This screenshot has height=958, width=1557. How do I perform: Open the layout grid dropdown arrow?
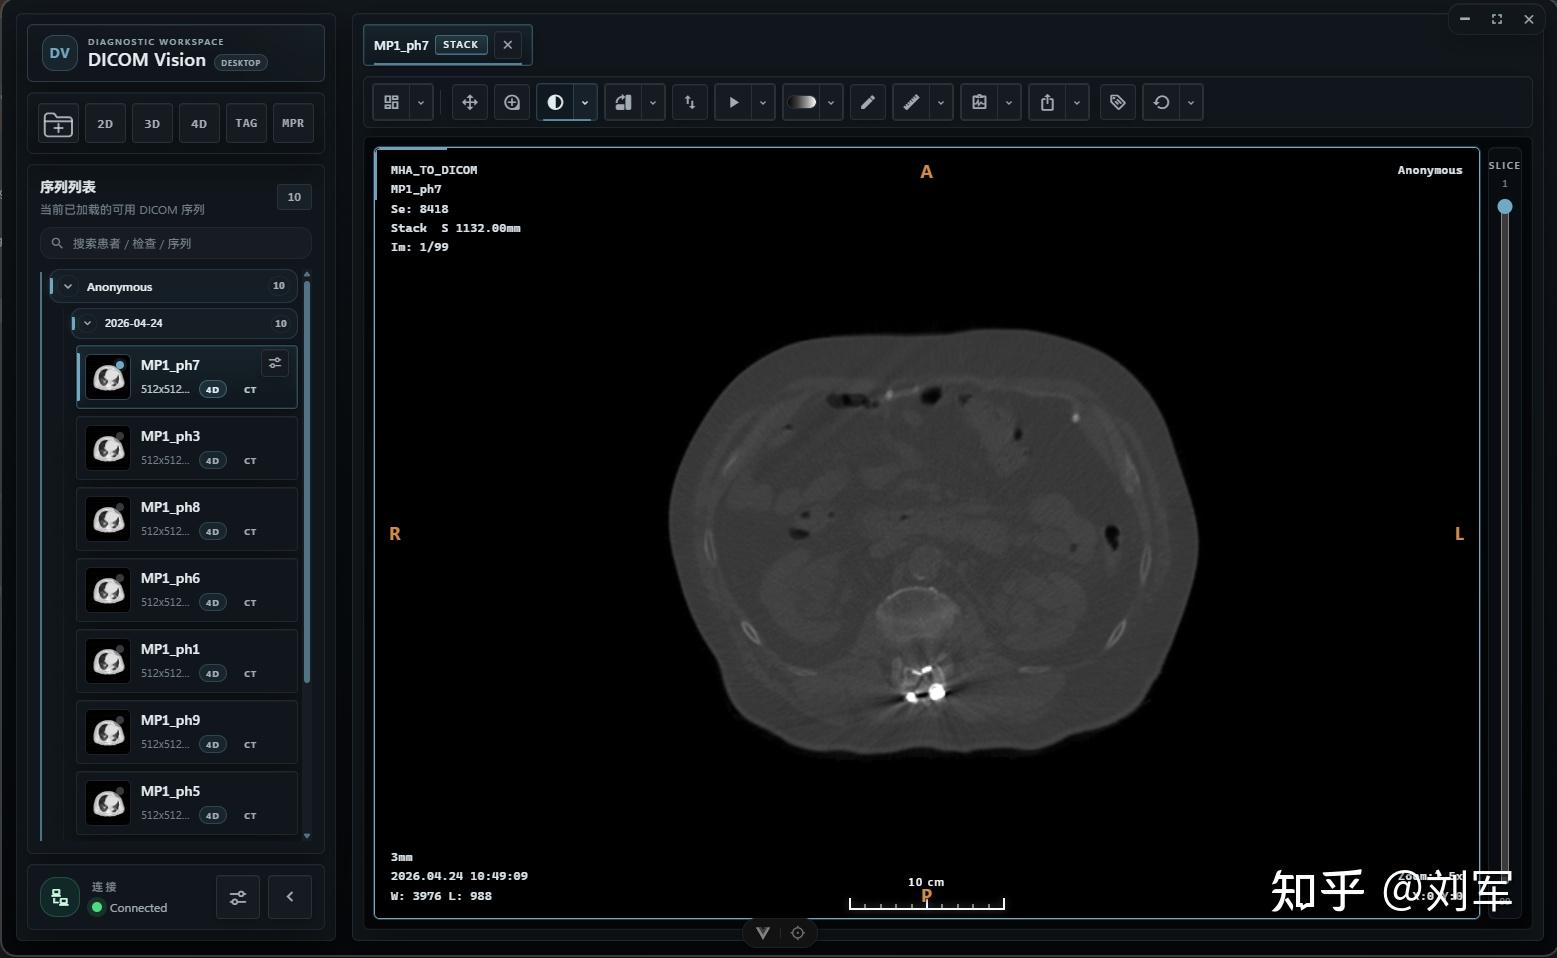421,102
